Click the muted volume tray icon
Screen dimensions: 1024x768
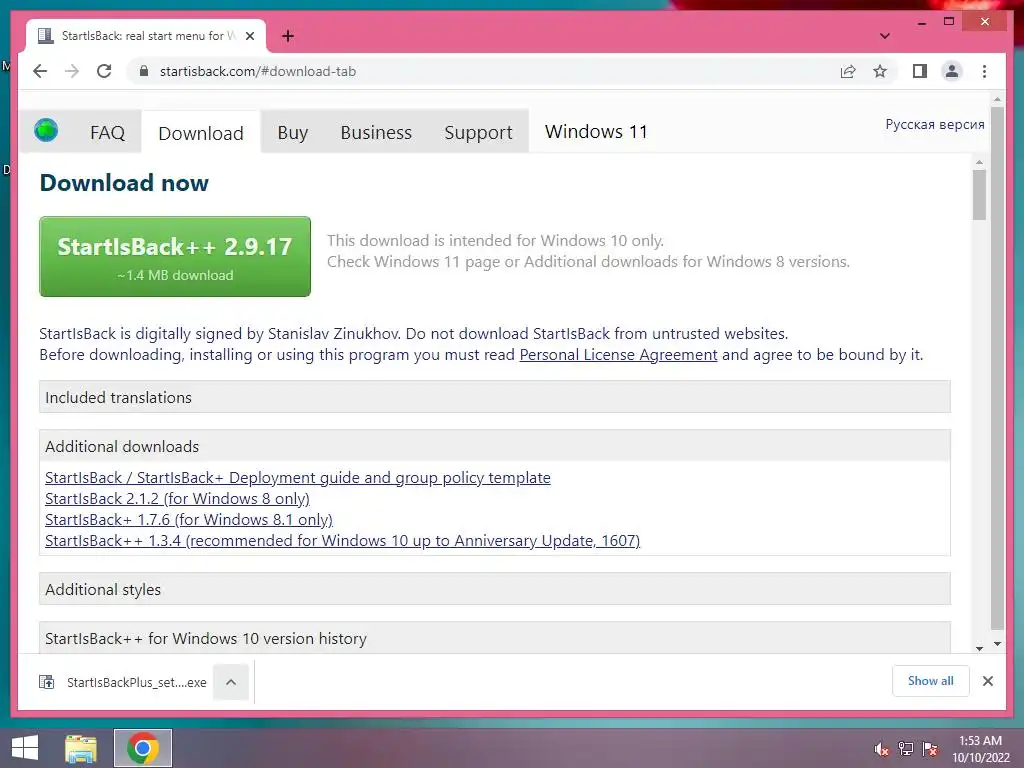pyautogui.click(x=881, y=749)
